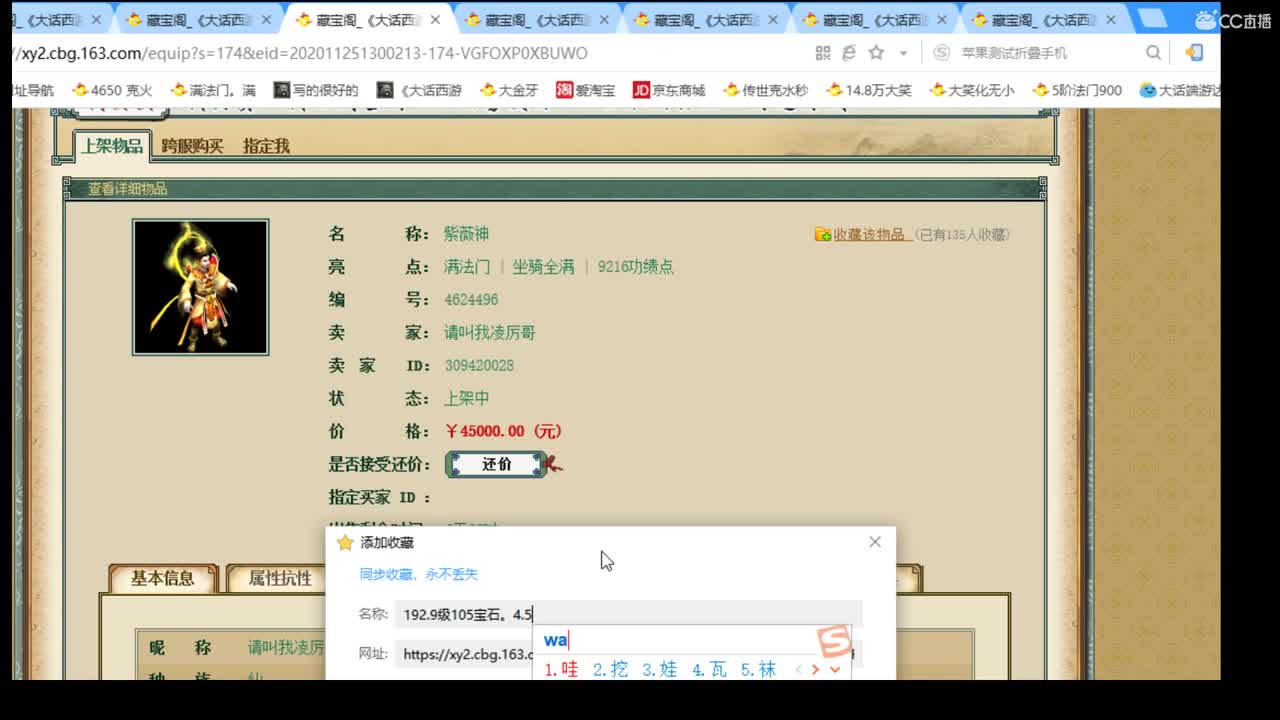The width and height of the screenshot is (1280, 720).
Task: Click the yellow star icon in 添加收藏 title
Action: pos(345,542)
